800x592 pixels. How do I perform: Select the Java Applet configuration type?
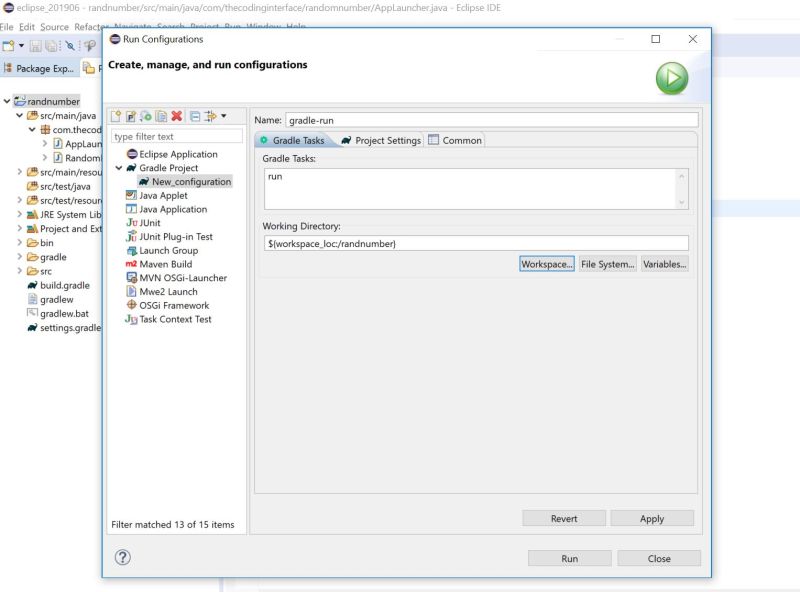click(x=163, y=196)
